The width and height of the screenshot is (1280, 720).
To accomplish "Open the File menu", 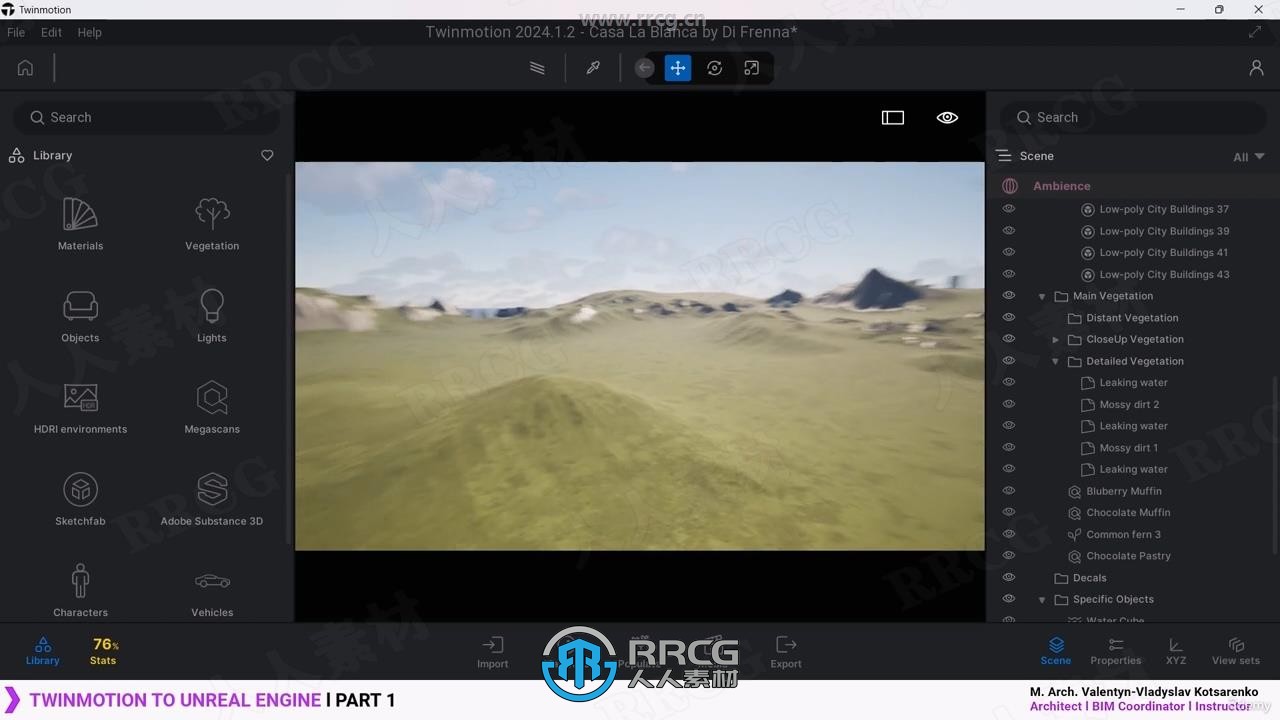I will coord(16,32).
